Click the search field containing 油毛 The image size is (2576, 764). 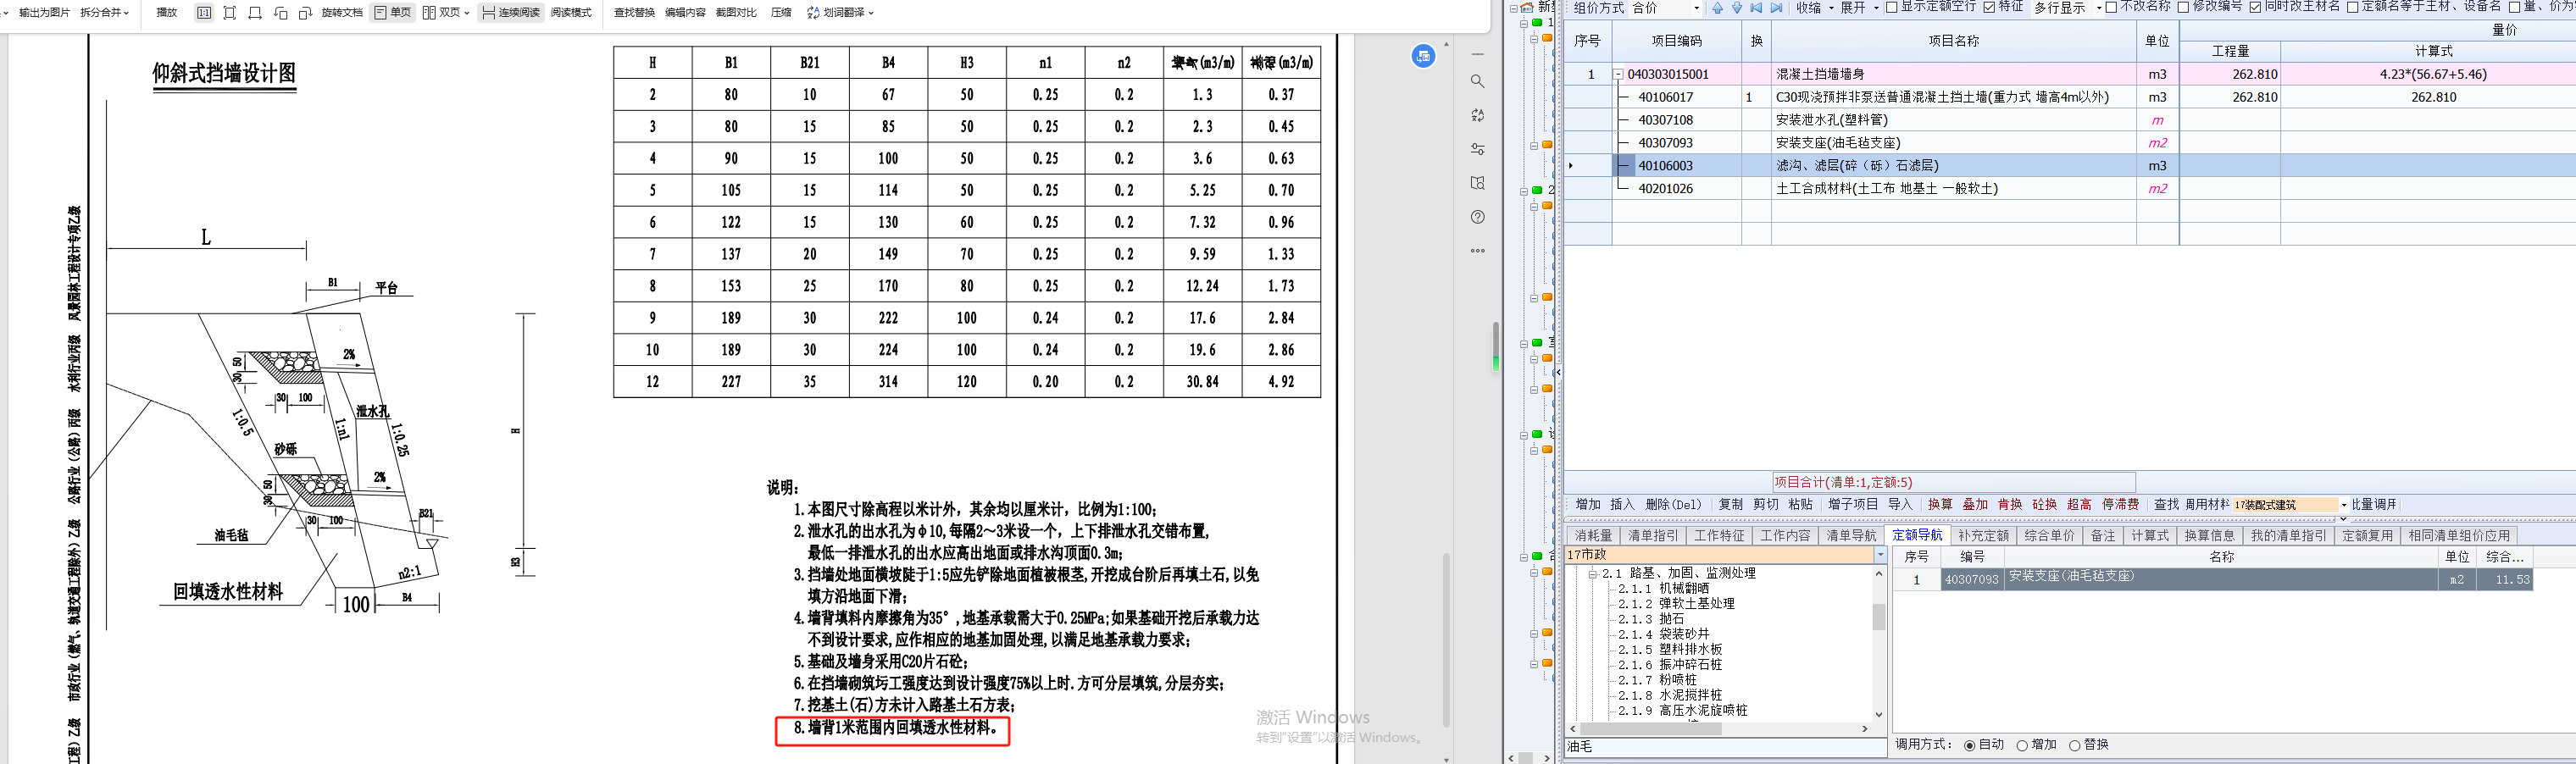click(x=1726, y=747)
